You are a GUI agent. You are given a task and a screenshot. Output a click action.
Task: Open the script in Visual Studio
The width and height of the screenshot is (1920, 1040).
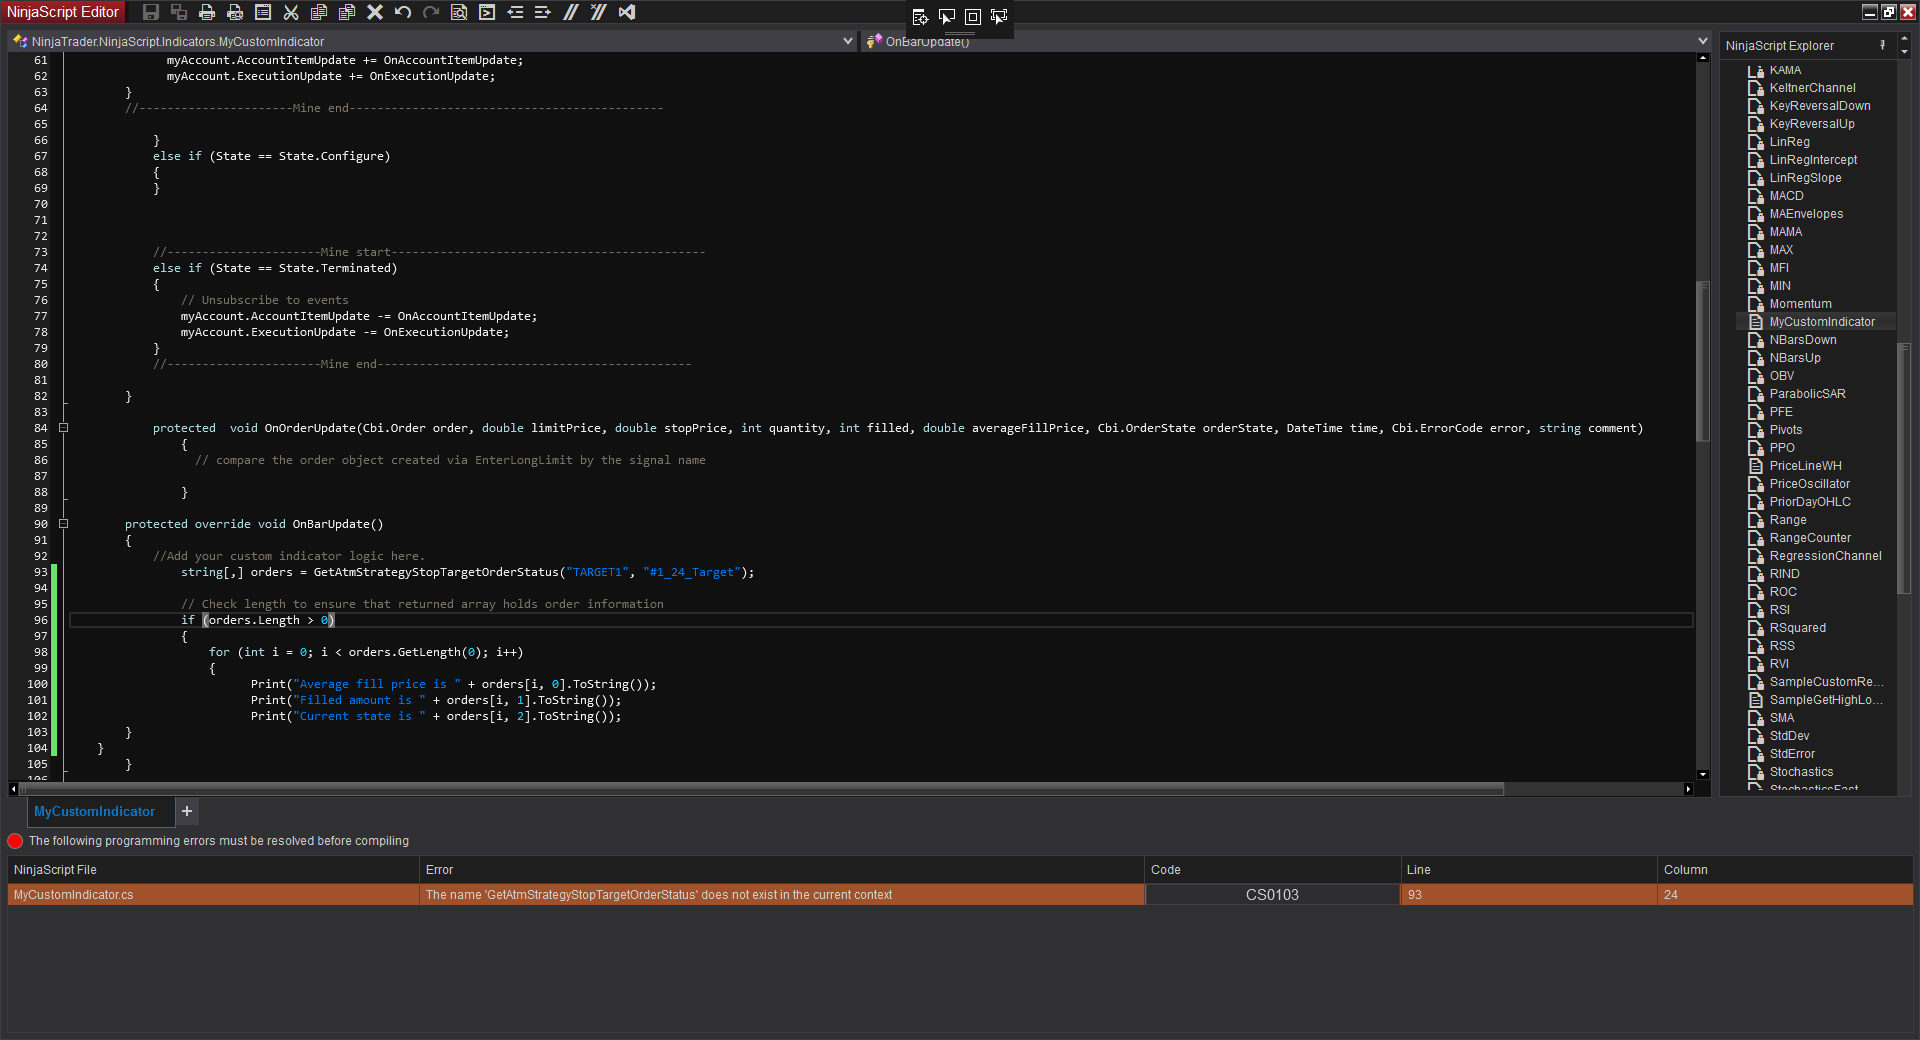(627, 12)
